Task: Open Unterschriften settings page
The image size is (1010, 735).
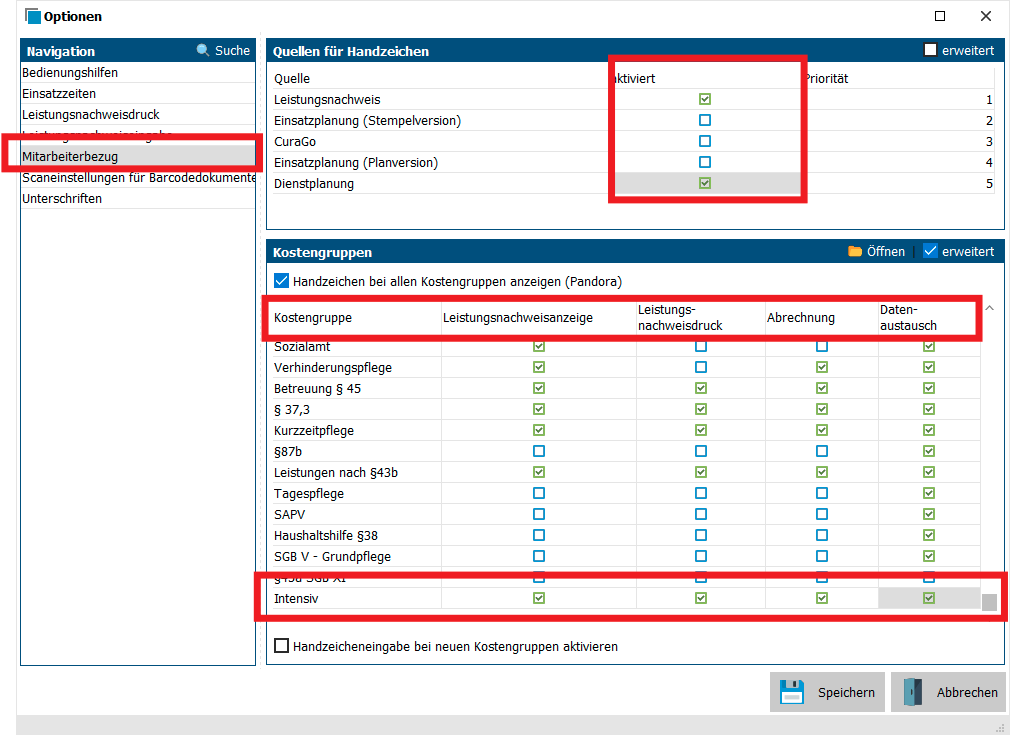Action: click(62, 199)
